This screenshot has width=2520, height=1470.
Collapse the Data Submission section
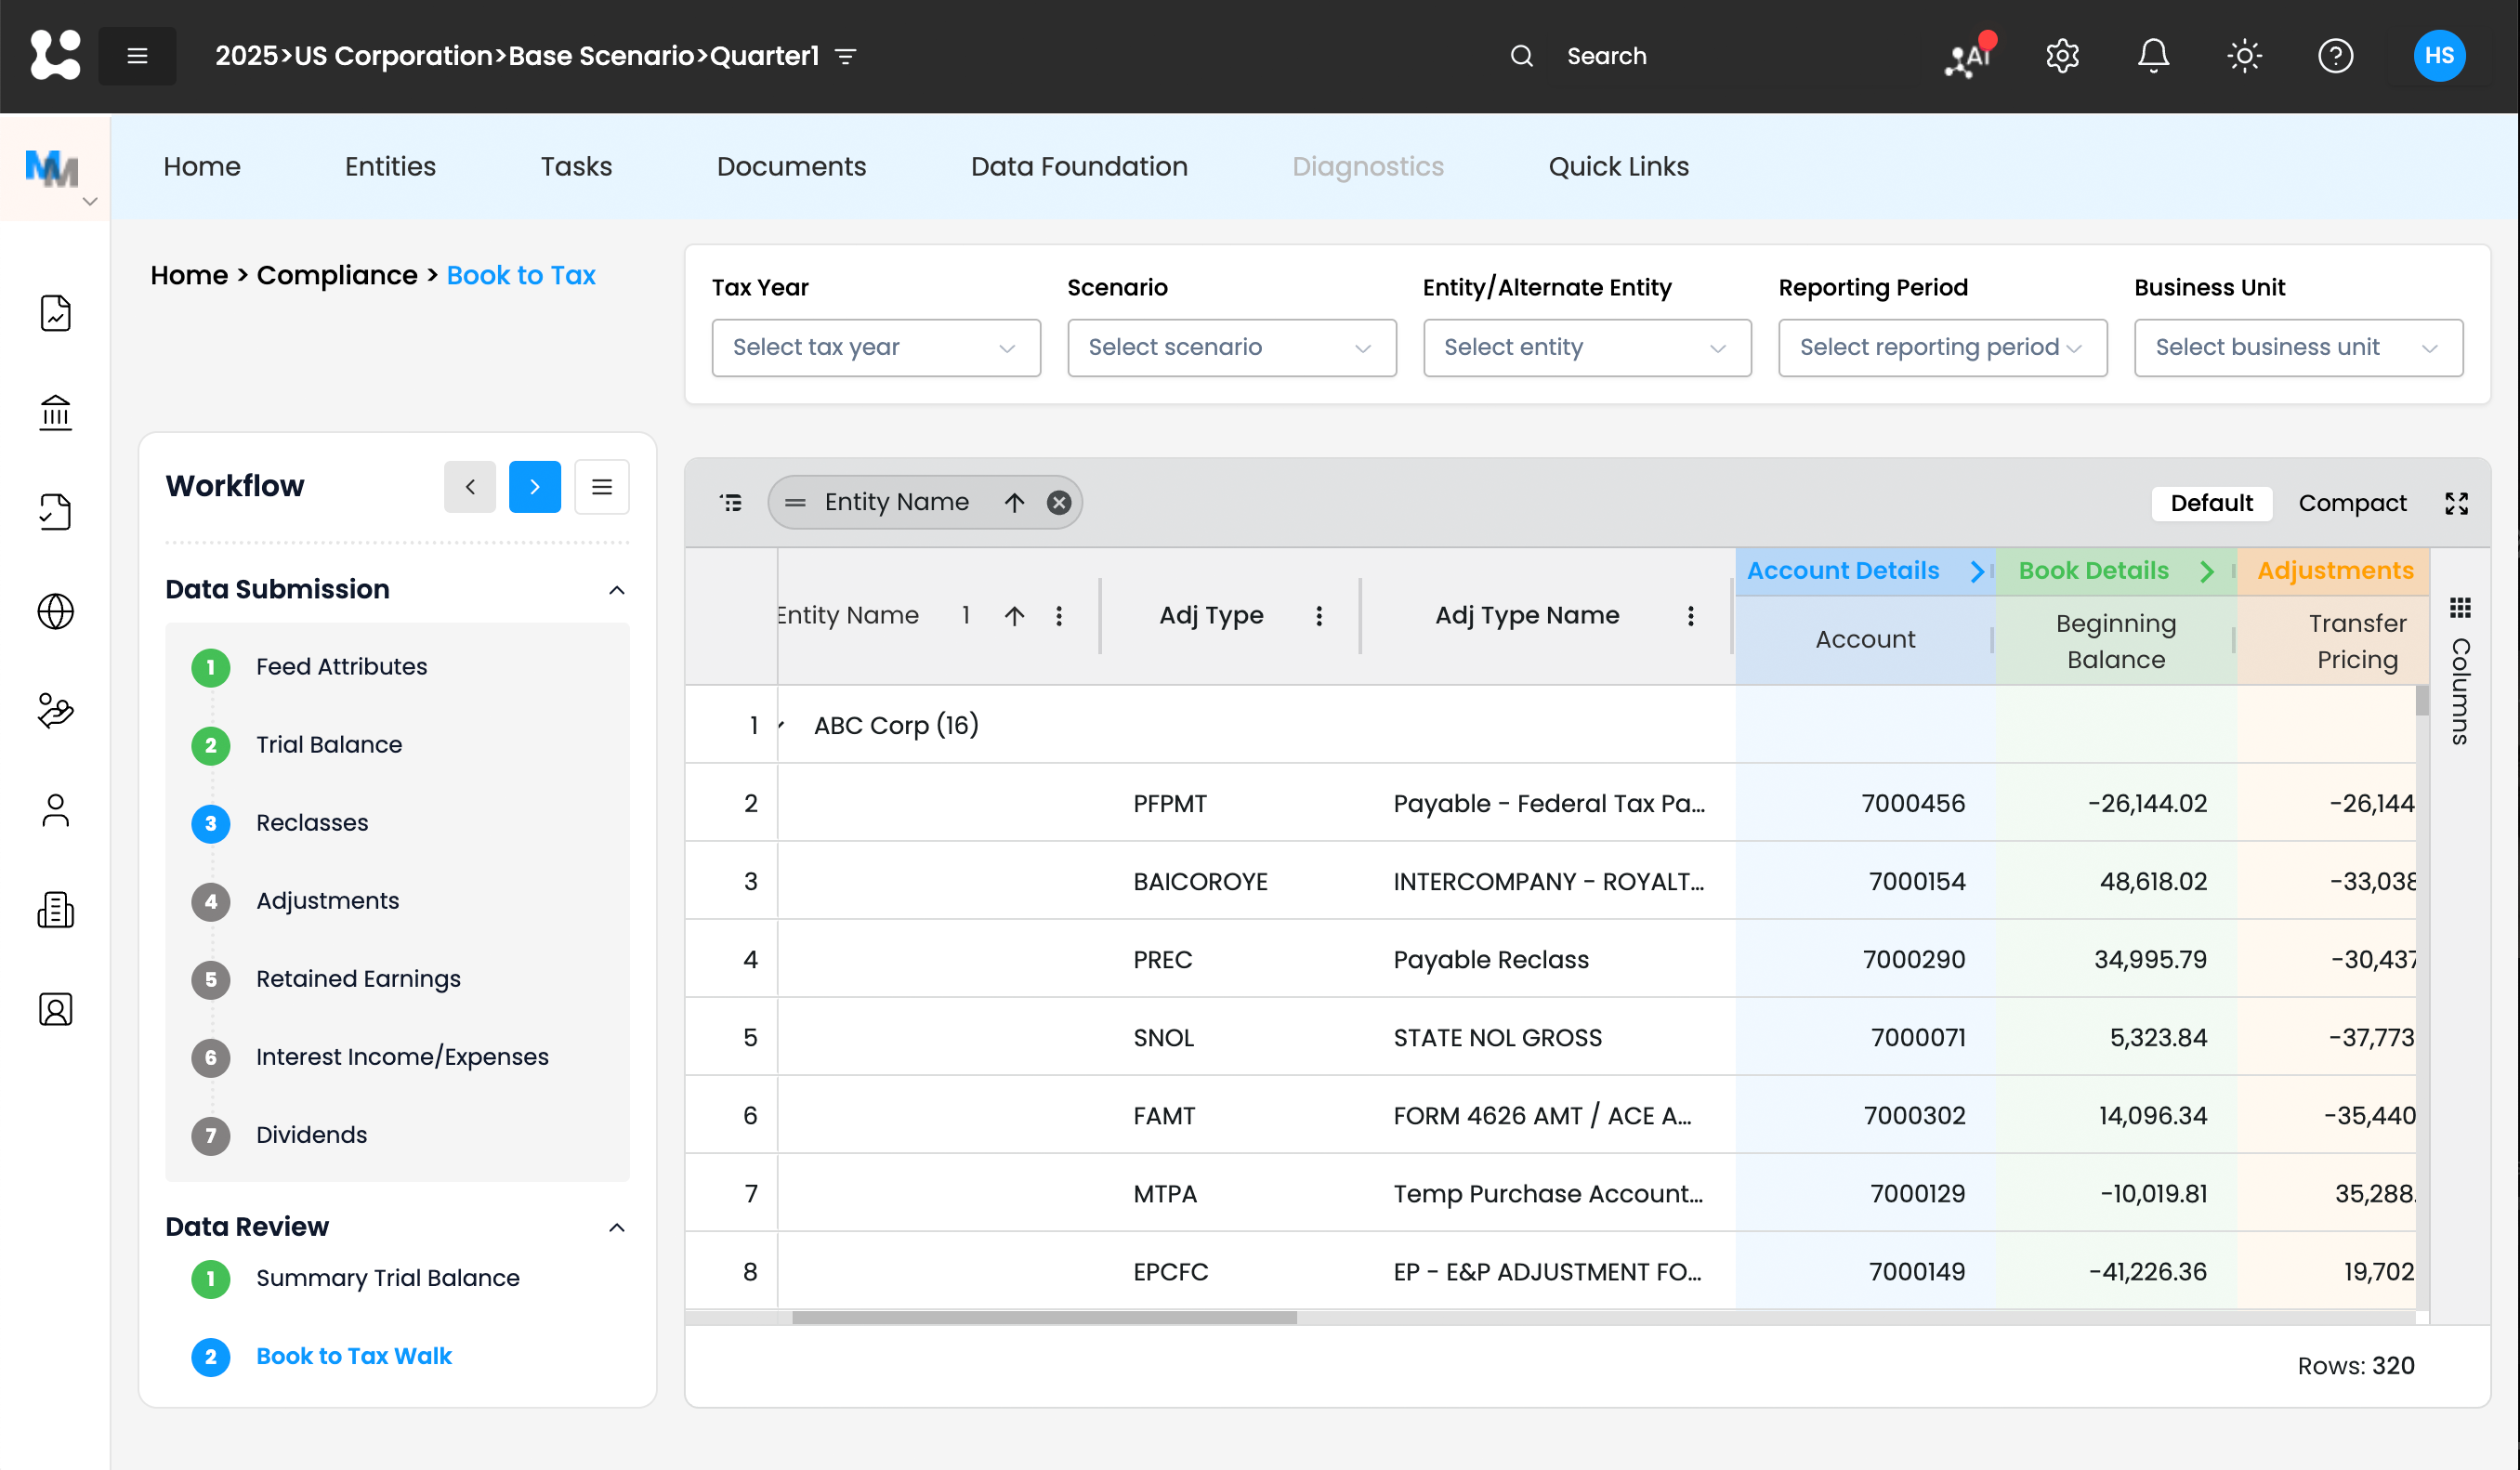pyautogui.click(x=616, y=590)
